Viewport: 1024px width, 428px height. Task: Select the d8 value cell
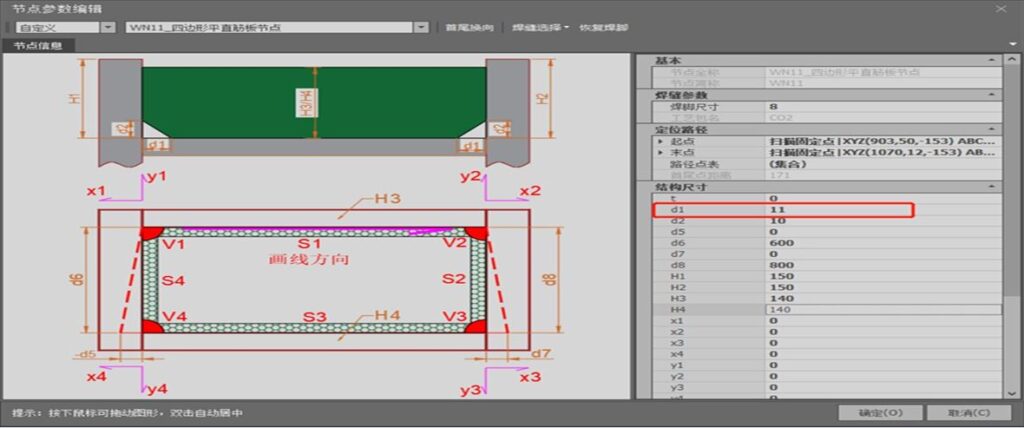pos(882,265)
